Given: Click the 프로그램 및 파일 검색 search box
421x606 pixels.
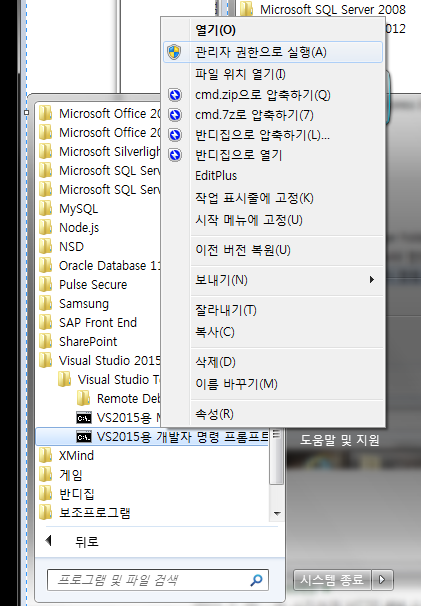Looking at the screenshot, I should [158, 580].
